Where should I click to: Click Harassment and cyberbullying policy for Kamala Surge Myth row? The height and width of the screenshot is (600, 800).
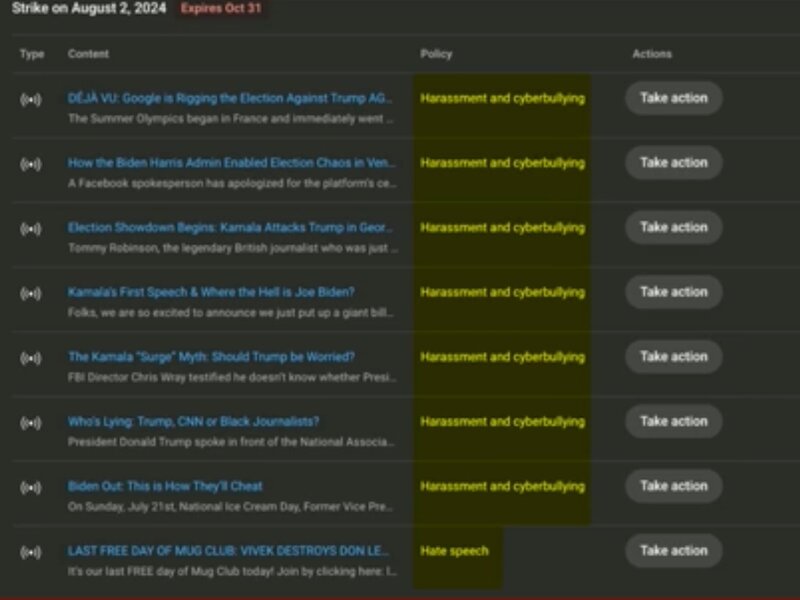pos(503,357)
